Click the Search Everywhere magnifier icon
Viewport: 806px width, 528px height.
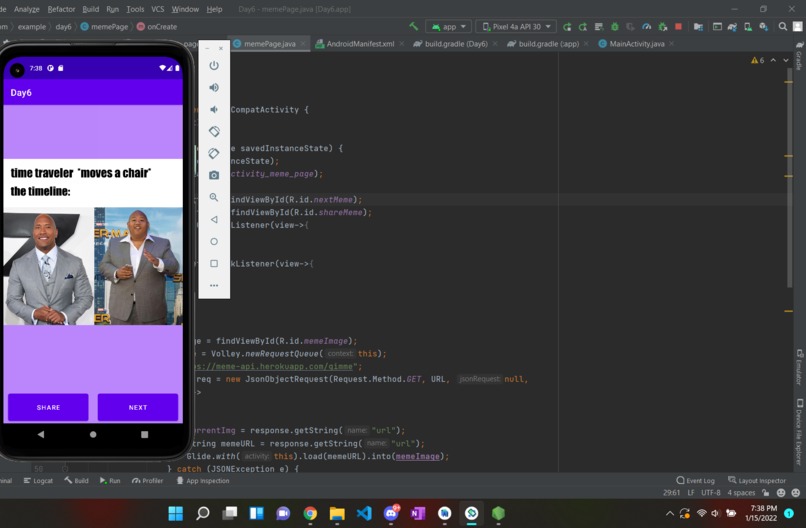pos(782,26)
